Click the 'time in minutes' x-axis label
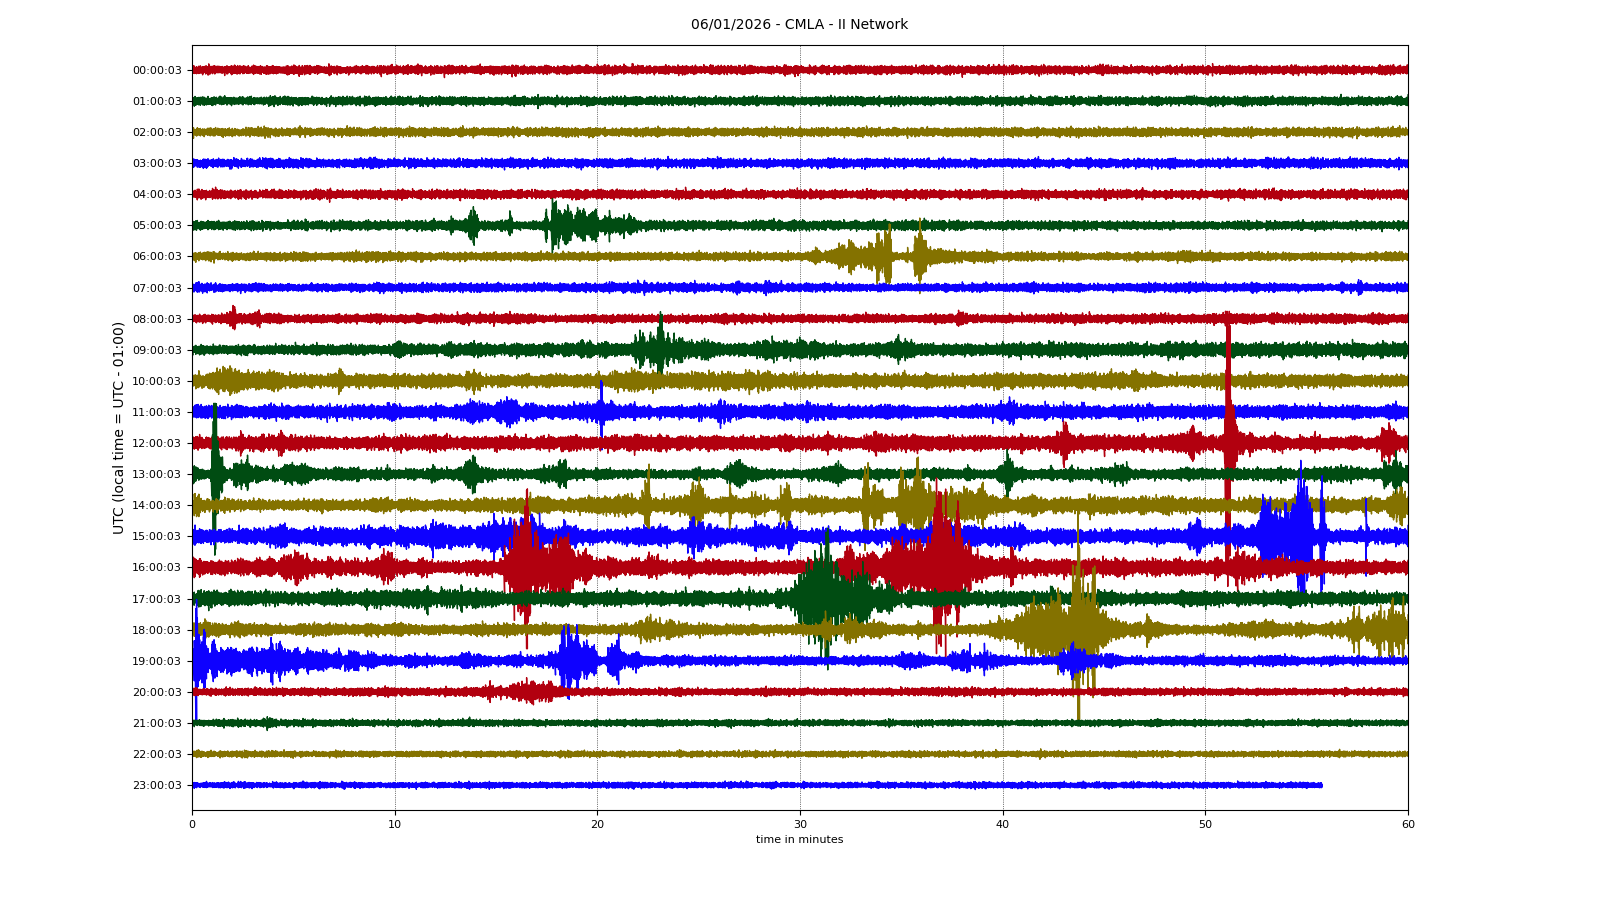Screen dimensions: 1600x900 click(x=799, y=840)
